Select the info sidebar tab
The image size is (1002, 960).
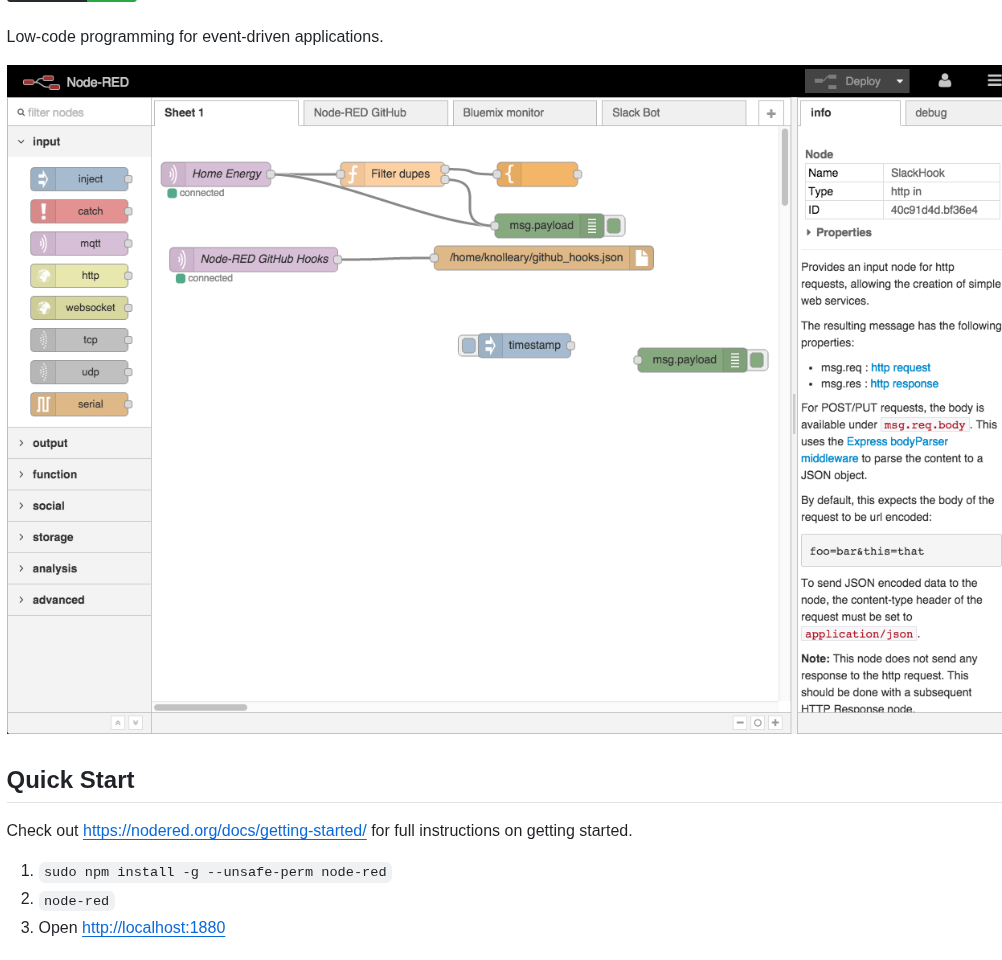(x=850, y=112)
